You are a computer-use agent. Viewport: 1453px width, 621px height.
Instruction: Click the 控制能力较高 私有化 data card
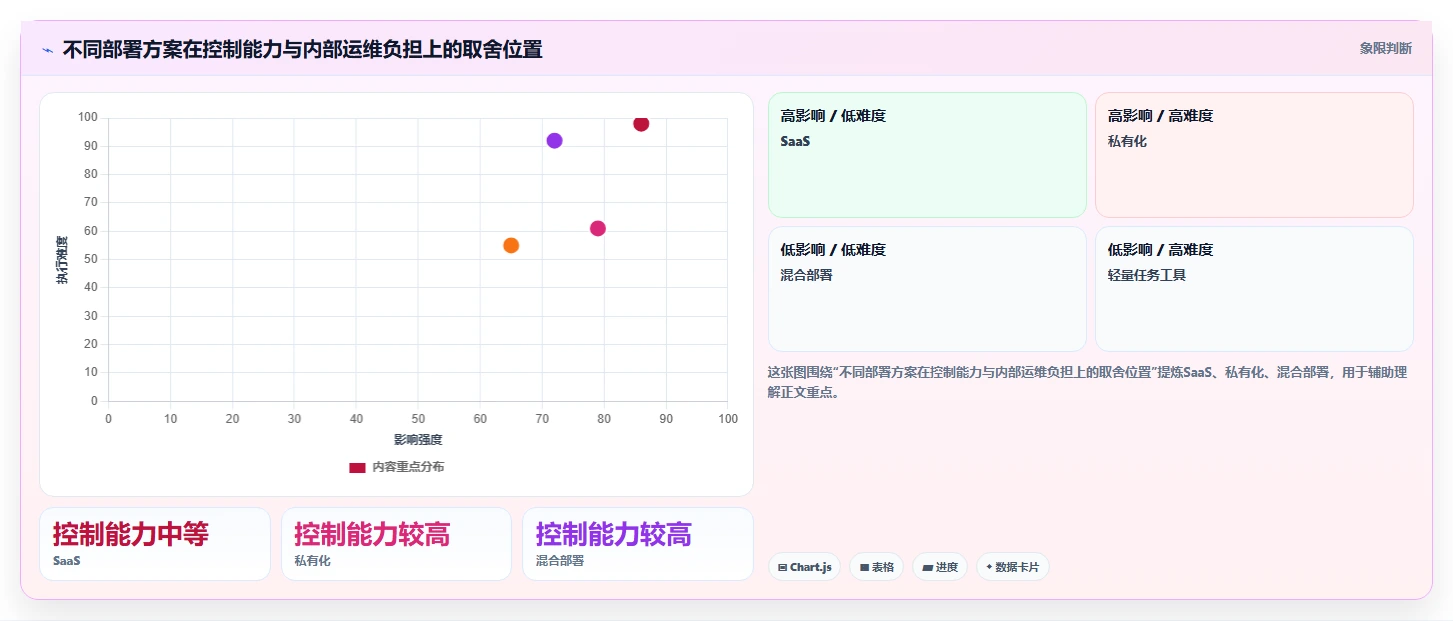tap(396, 544)
